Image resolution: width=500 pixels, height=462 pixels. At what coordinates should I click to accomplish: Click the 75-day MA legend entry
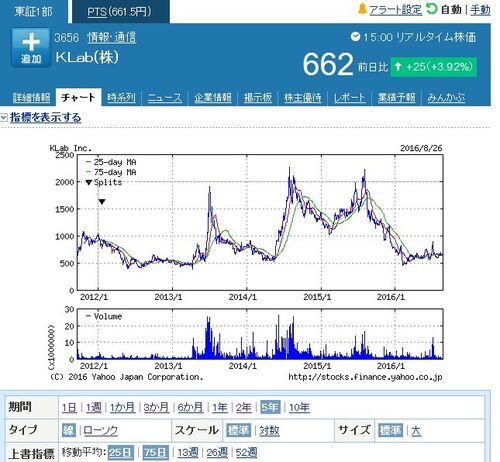tap(111, 172)
